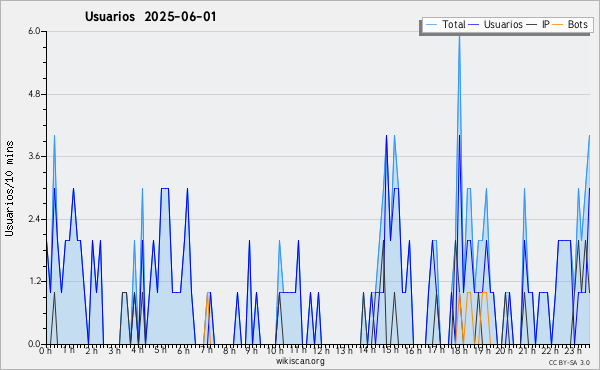Click the '19 h' x-axis label

tap(482, 351)
